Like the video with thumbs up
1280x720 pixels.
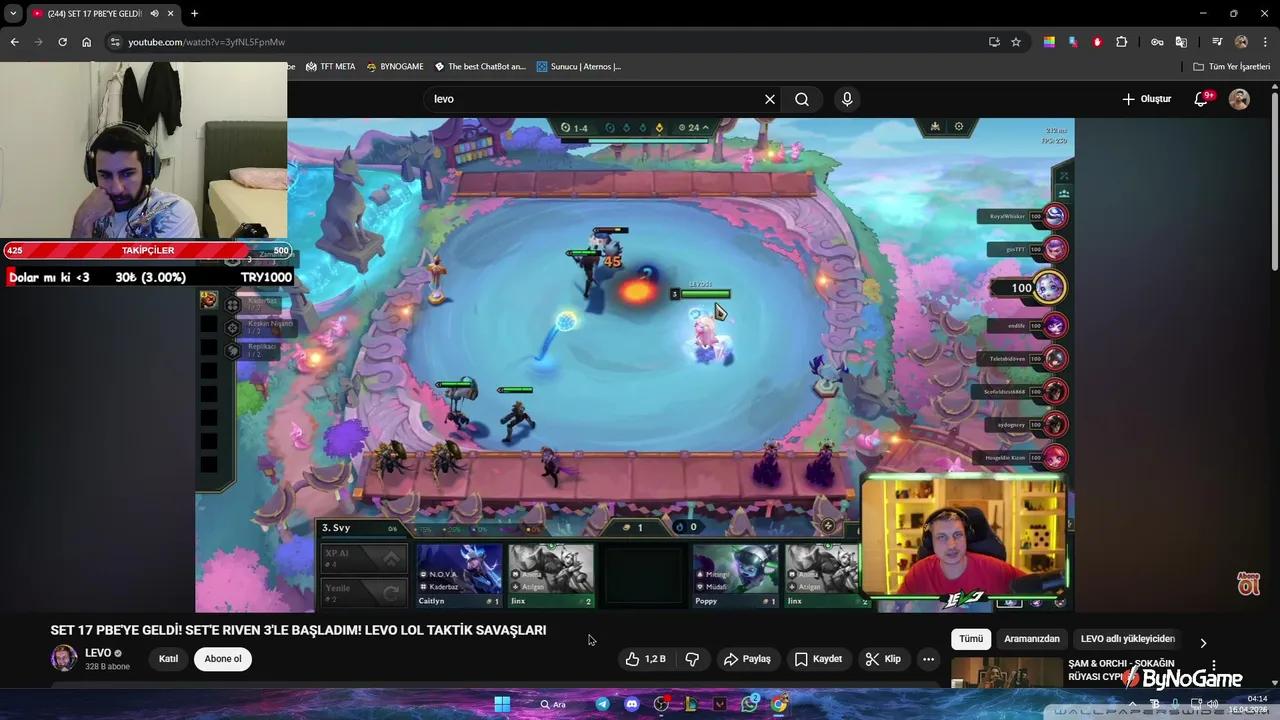point(645,659)
